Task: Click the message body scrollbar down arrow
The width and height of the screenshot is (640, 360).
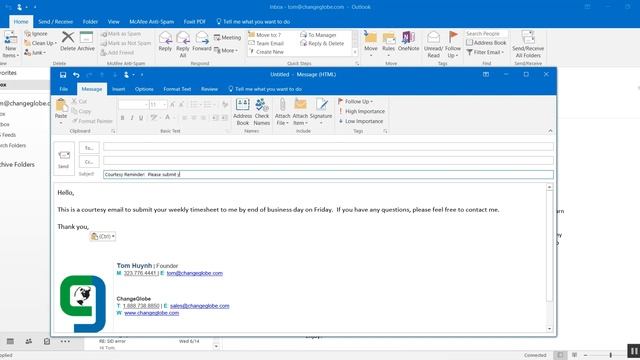Action: [549, 329]
